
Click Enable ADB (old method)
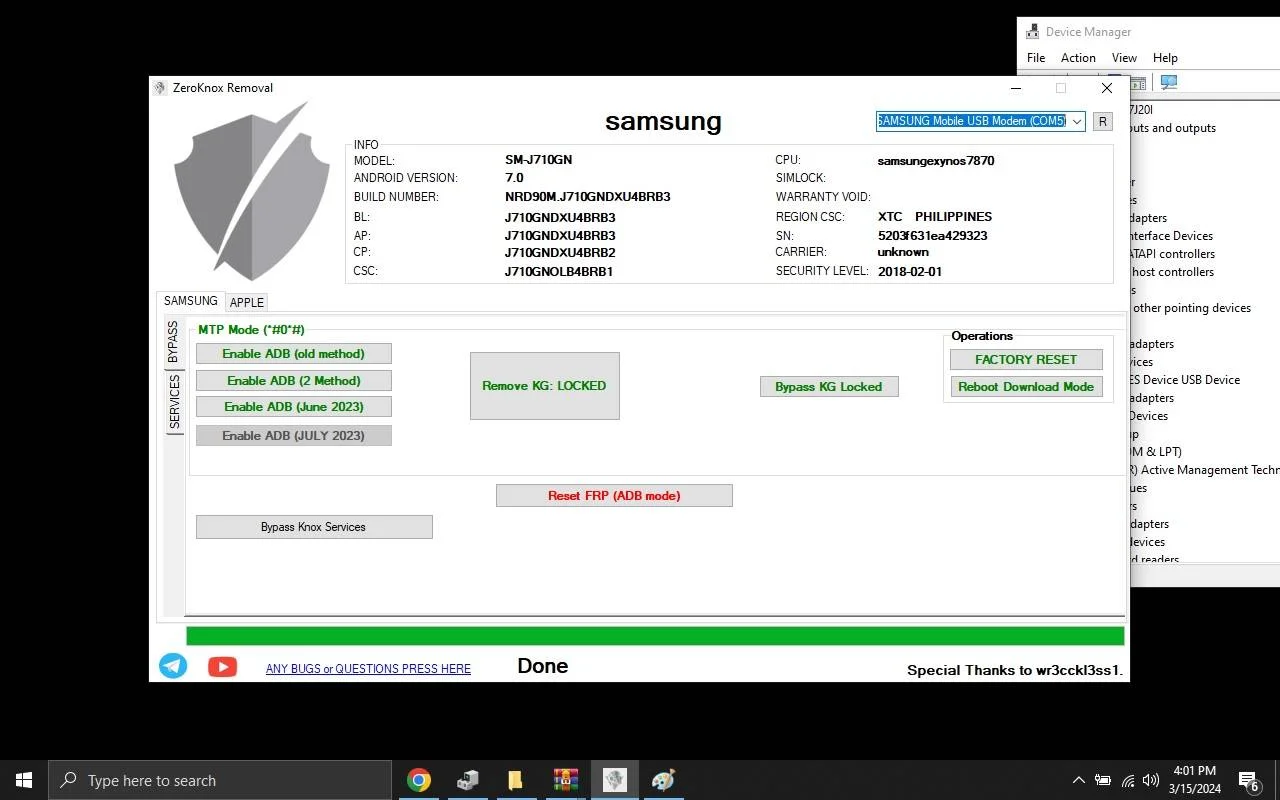point(293,353)
